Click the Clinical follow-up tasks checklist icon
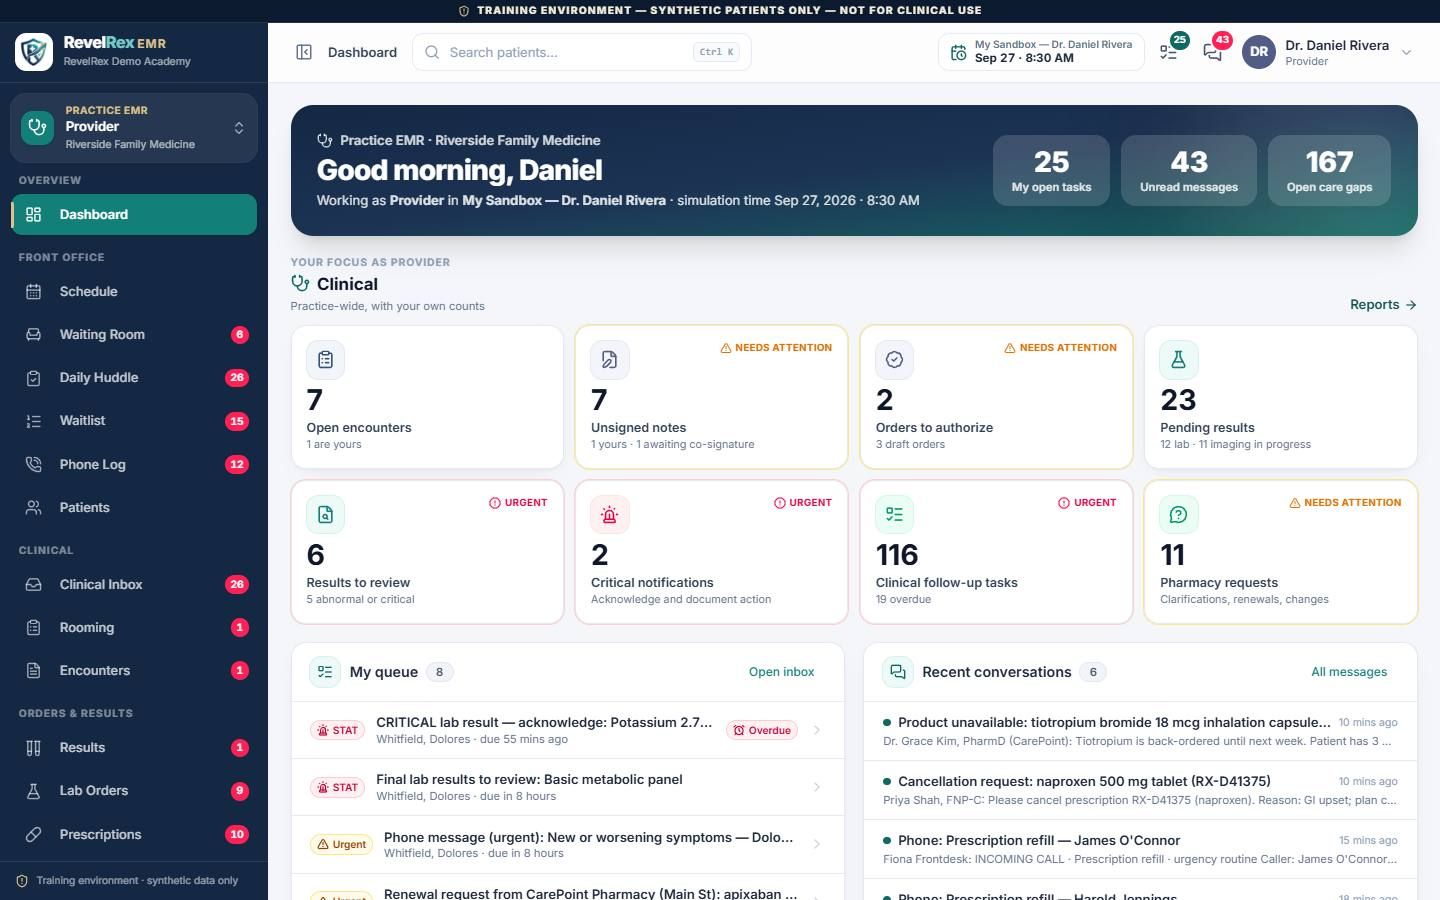 pyautogui.click(x=894, y=515)
